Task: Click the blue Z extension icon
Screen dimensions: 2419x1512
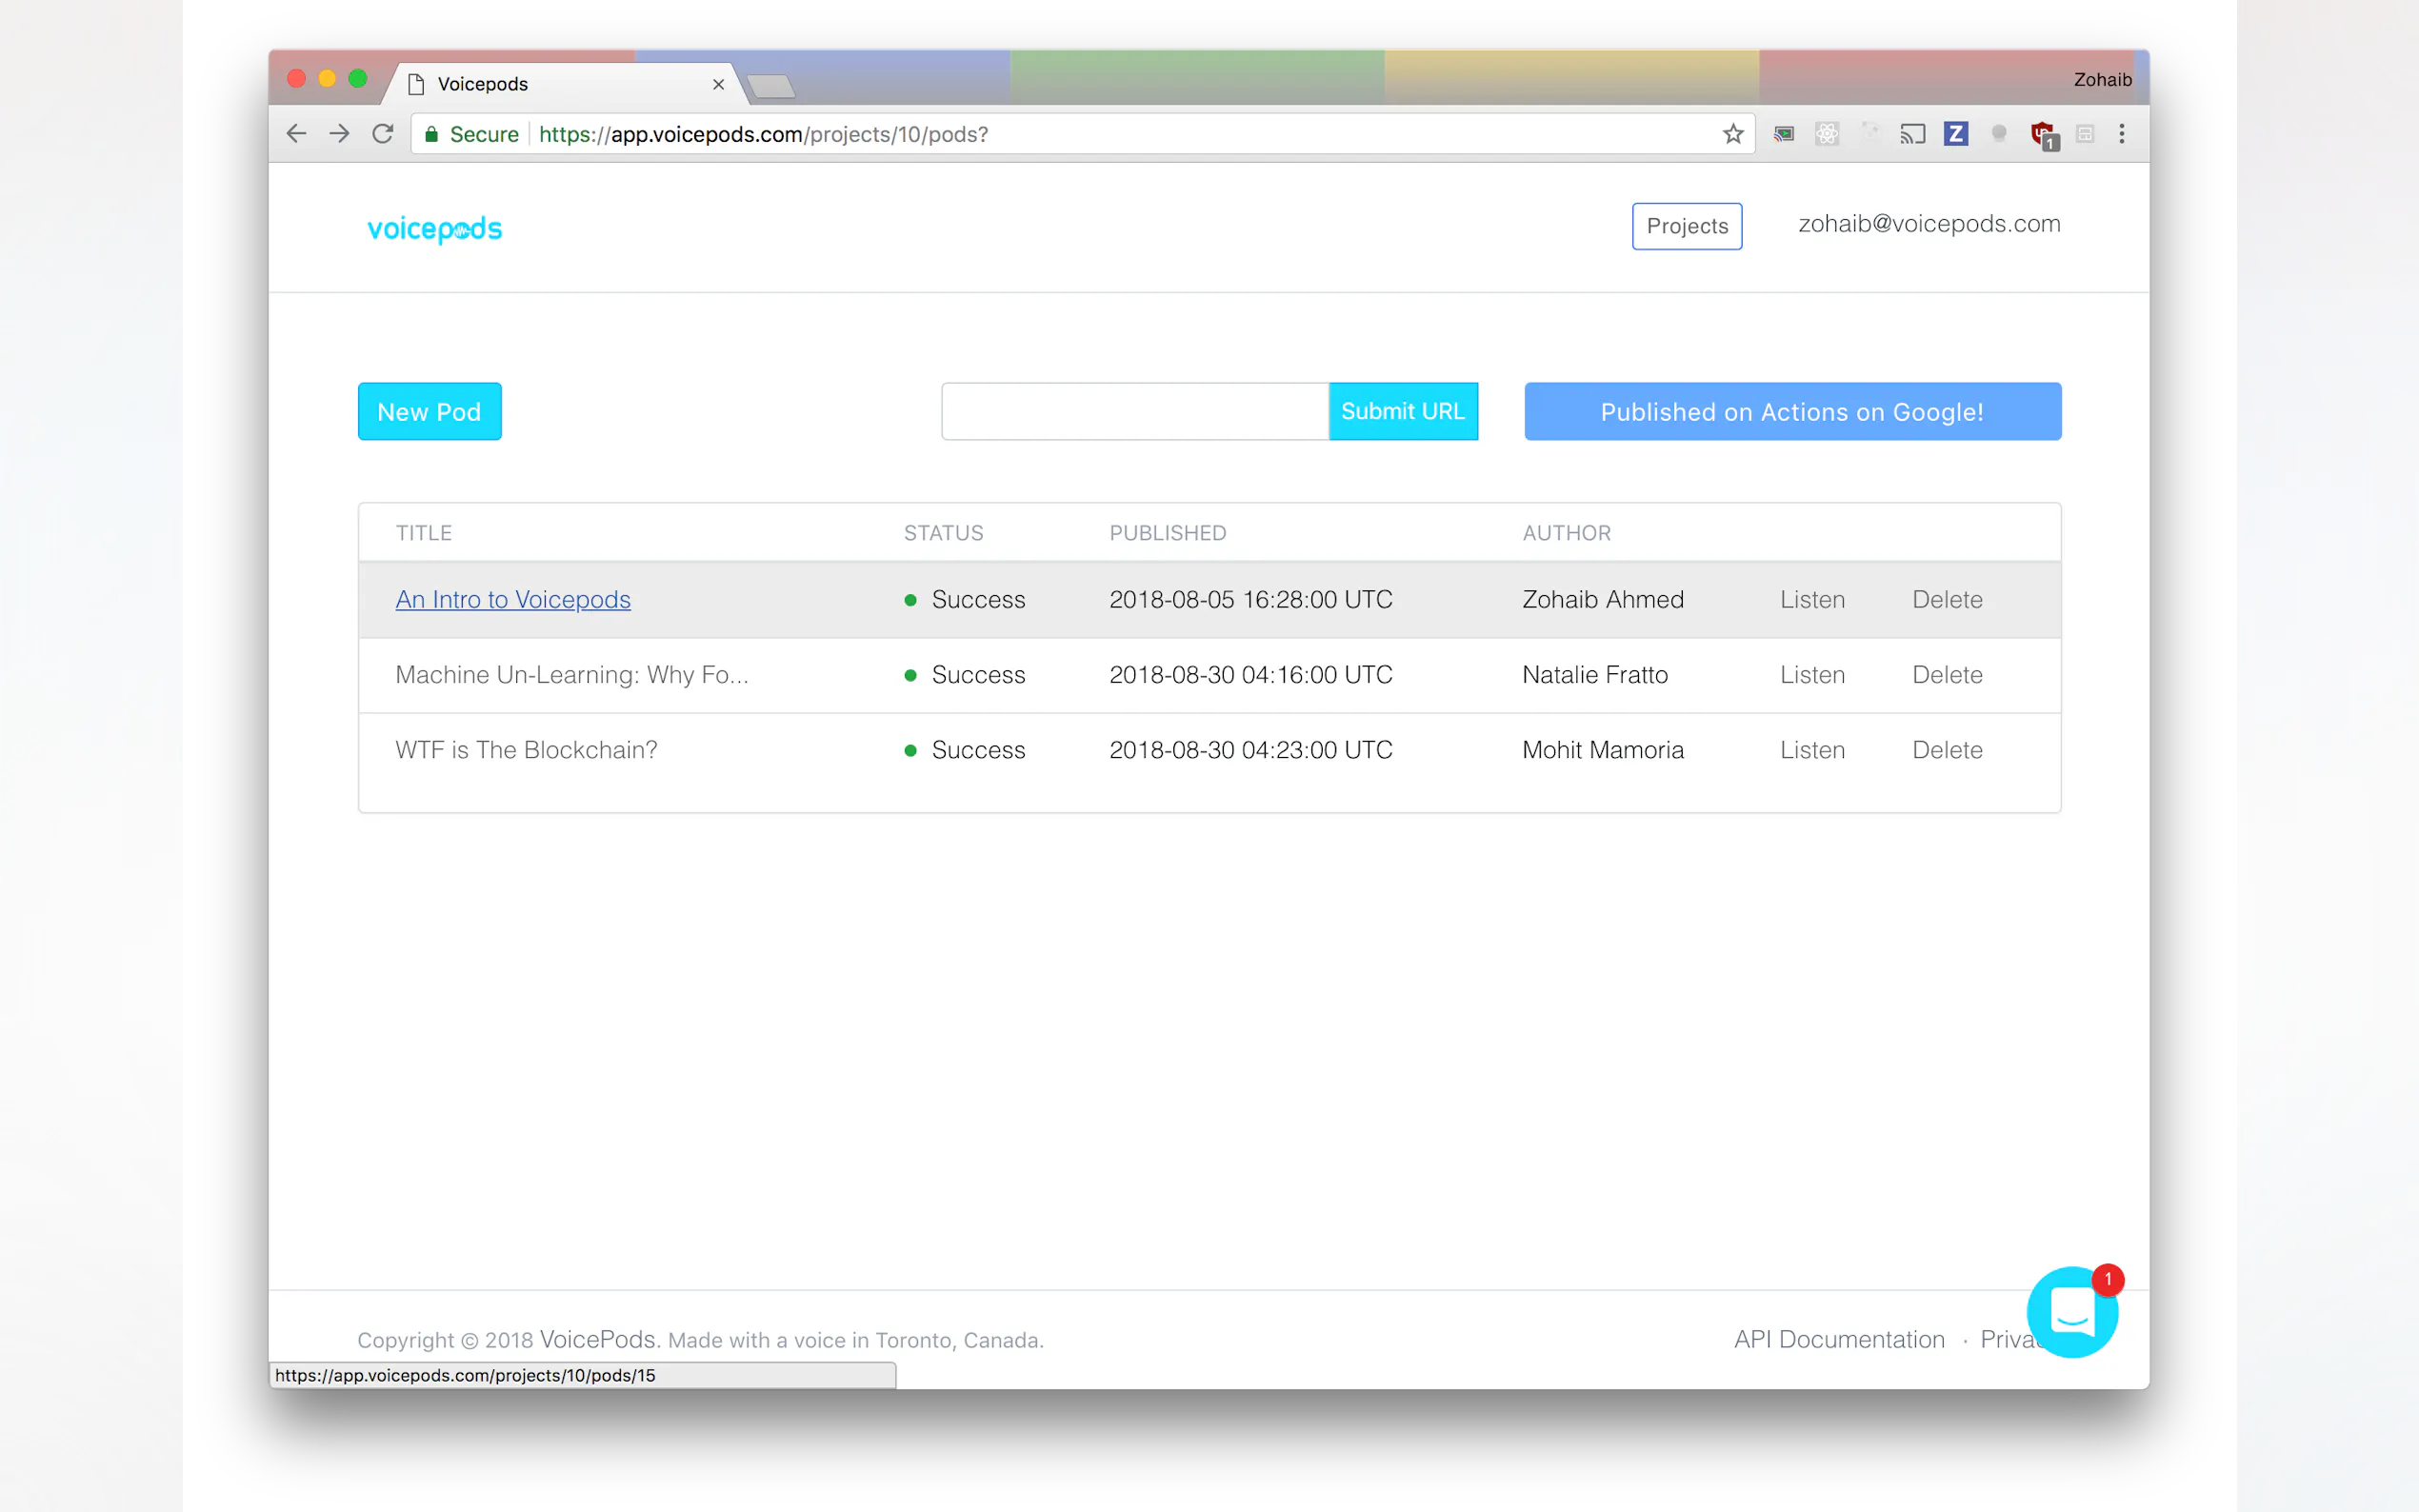Action: 1955,134
